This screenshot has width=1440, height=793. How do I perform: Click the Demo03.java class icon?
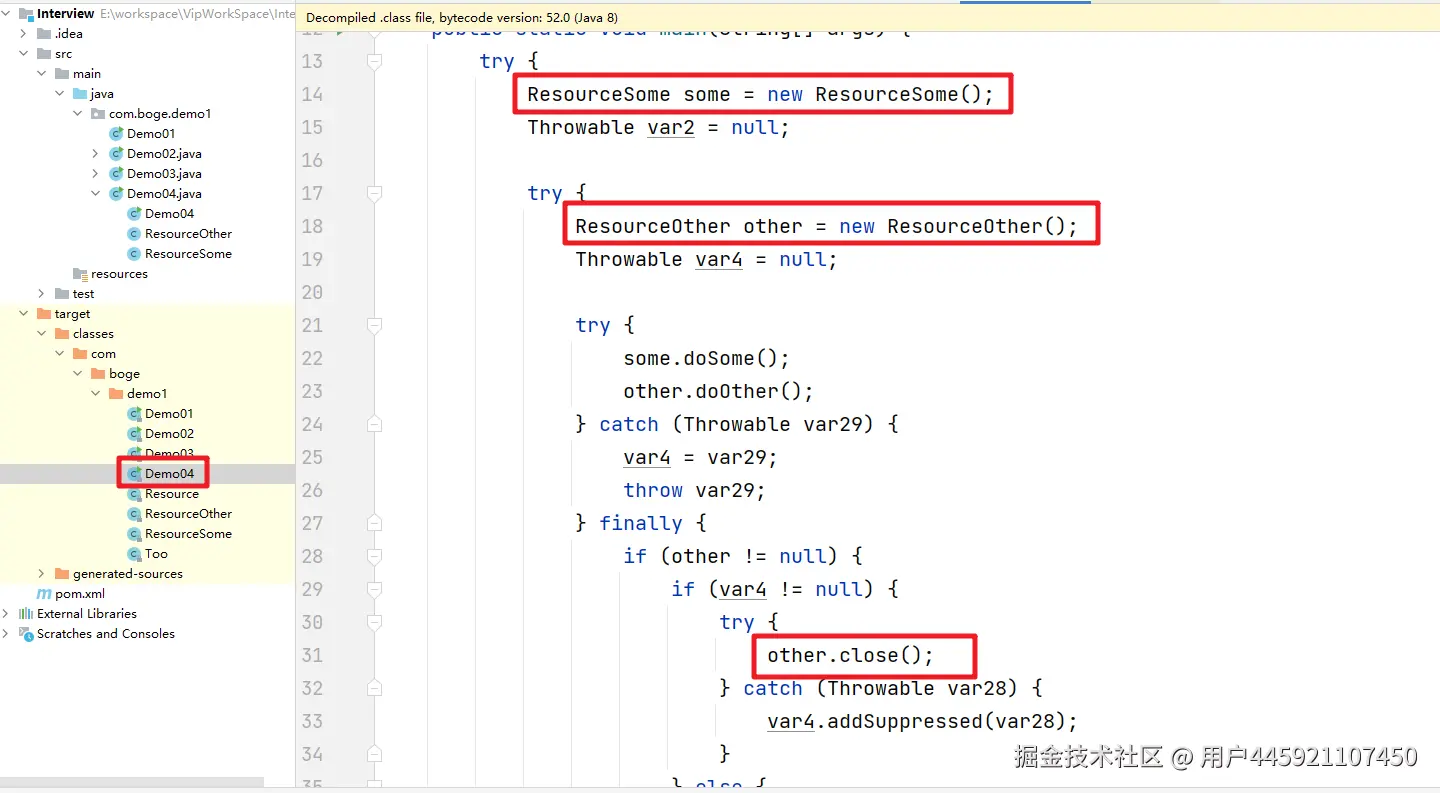[116, 174]
